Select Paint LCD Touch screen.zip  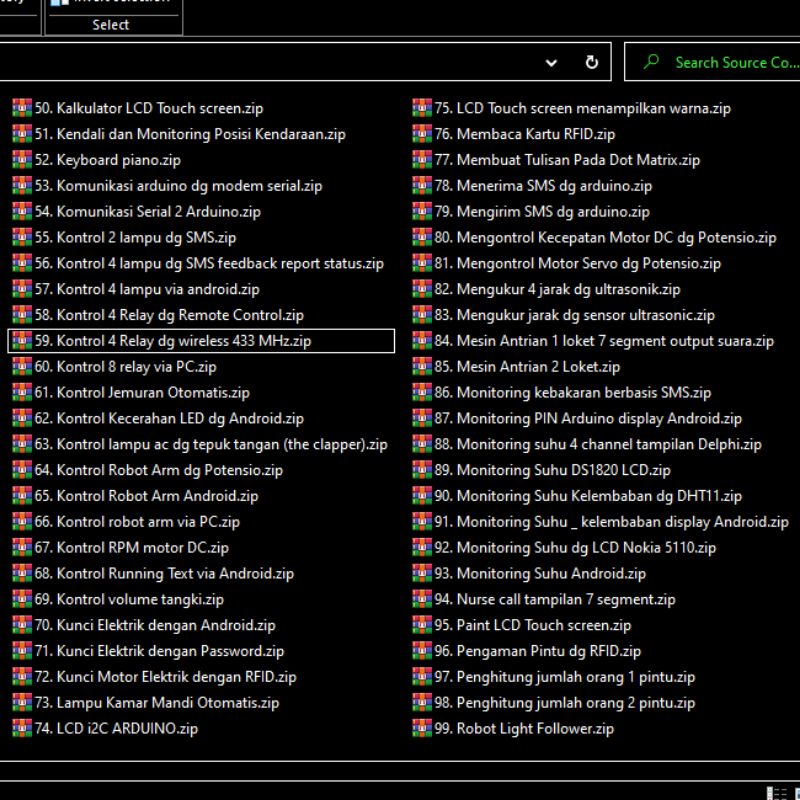click(x=543, y=625)
